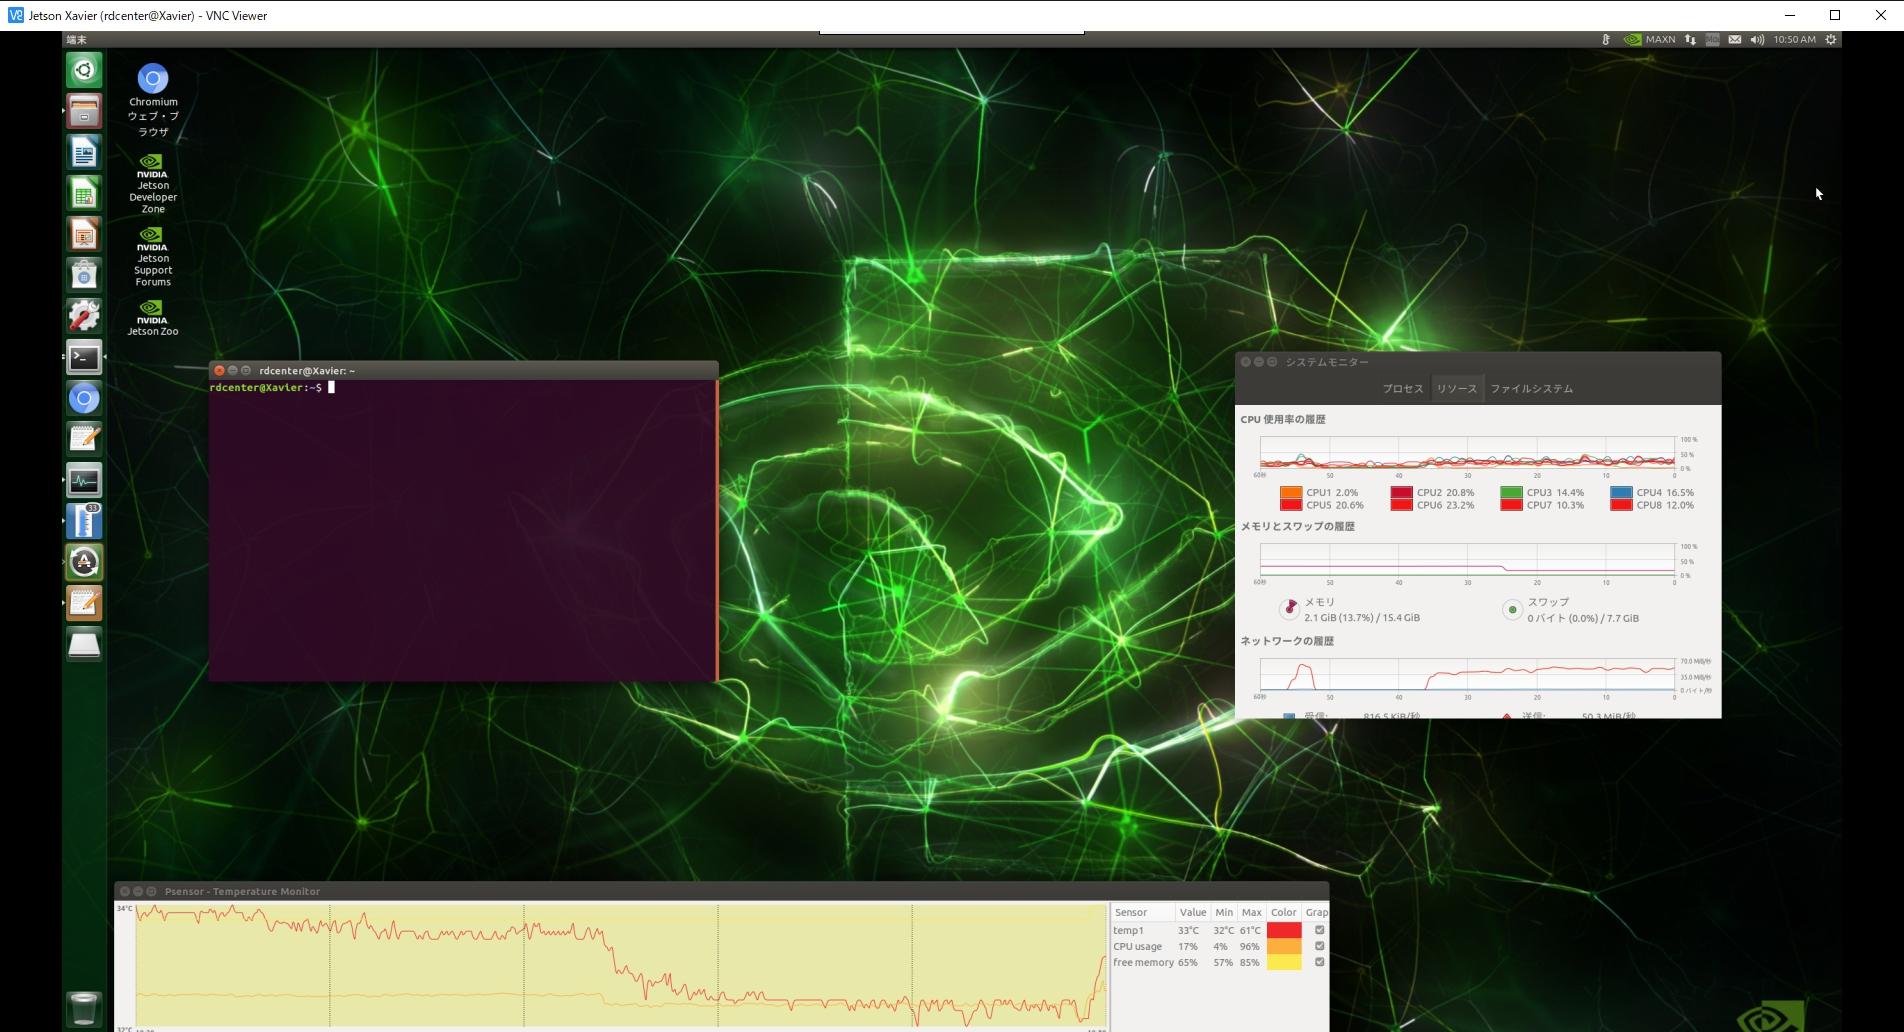Viewport: 1904px width, 1032px height.
Task: Open the sound volume indicator
Action: [1757, 40]
